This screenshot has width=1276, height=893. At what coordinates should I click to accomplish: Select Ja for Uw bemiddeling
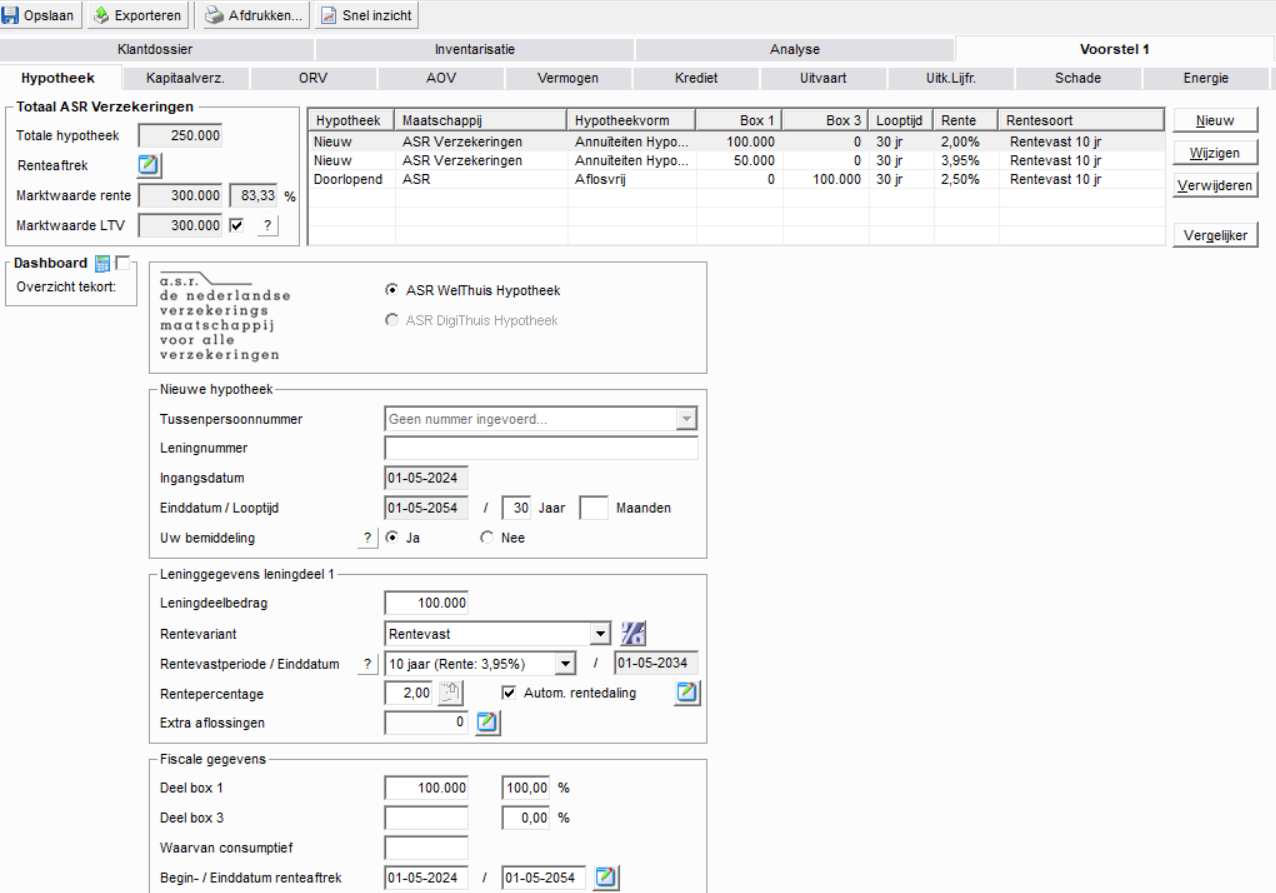click(392, 538)
